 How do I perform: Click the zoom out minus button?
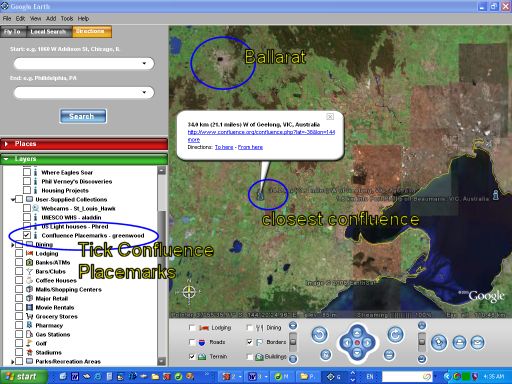389,354
